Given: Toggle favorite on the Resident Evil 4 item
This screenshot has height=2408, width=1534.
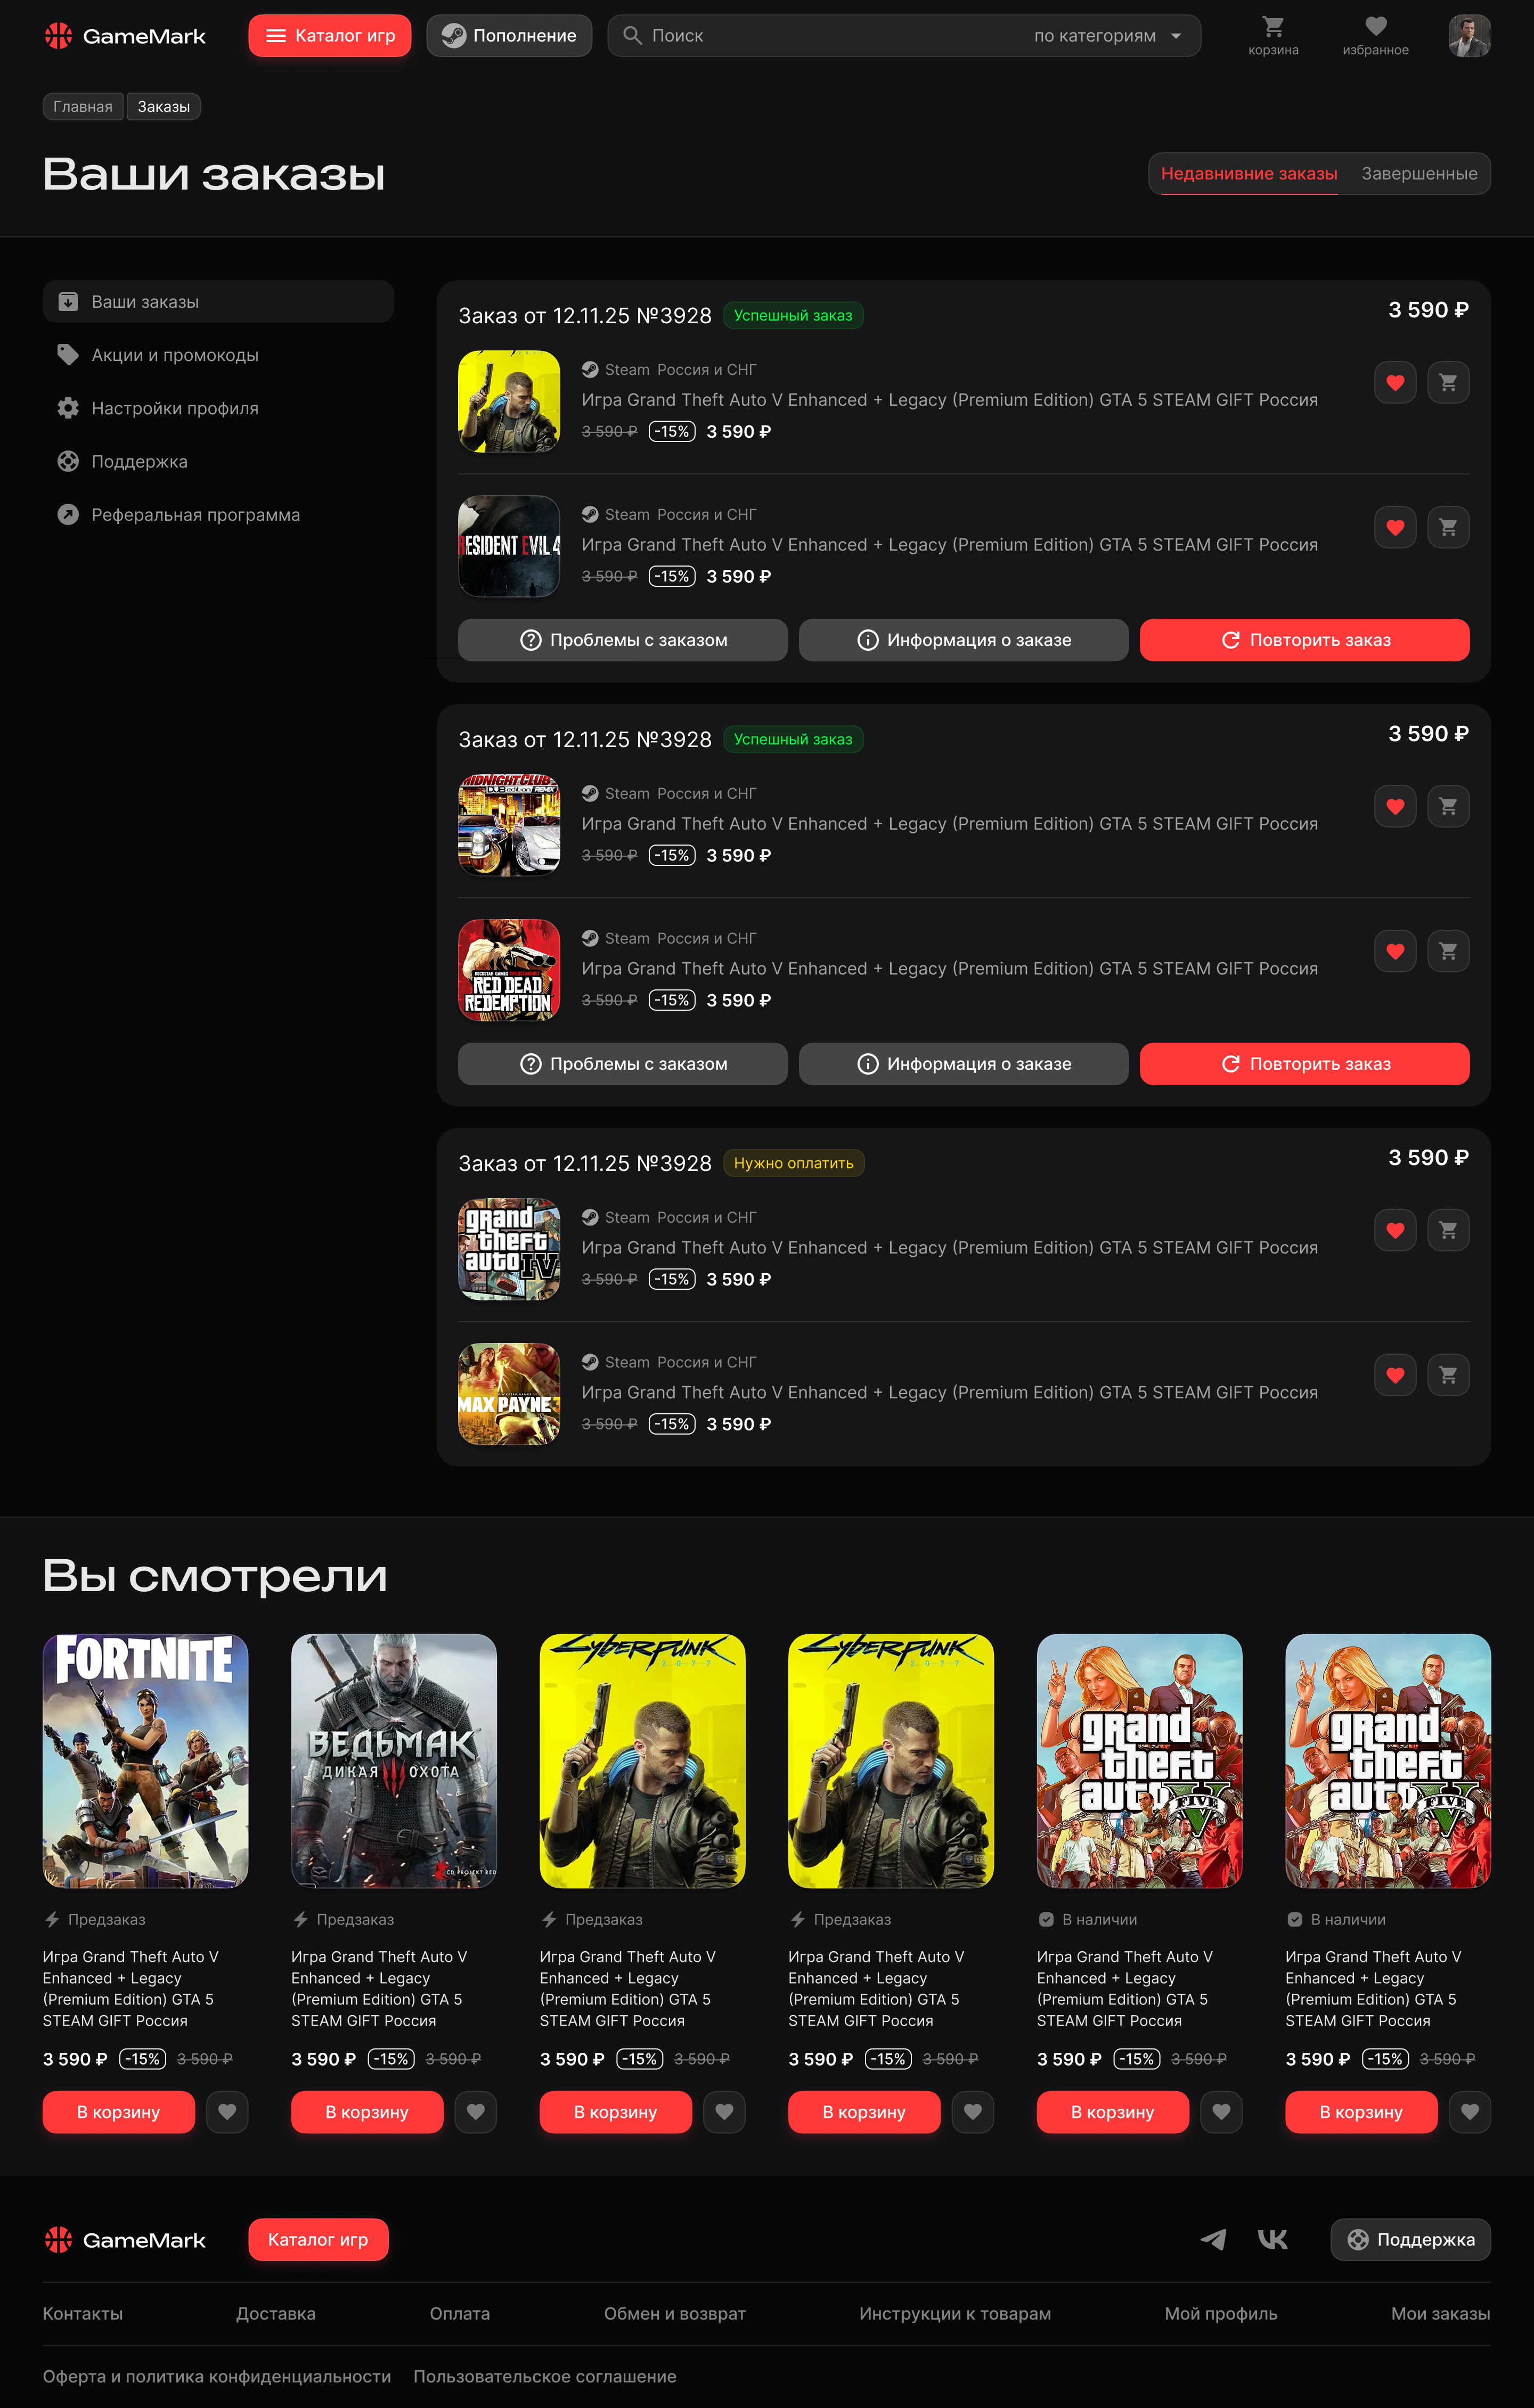Looking at the screenshot, I should click(1395, 527).
